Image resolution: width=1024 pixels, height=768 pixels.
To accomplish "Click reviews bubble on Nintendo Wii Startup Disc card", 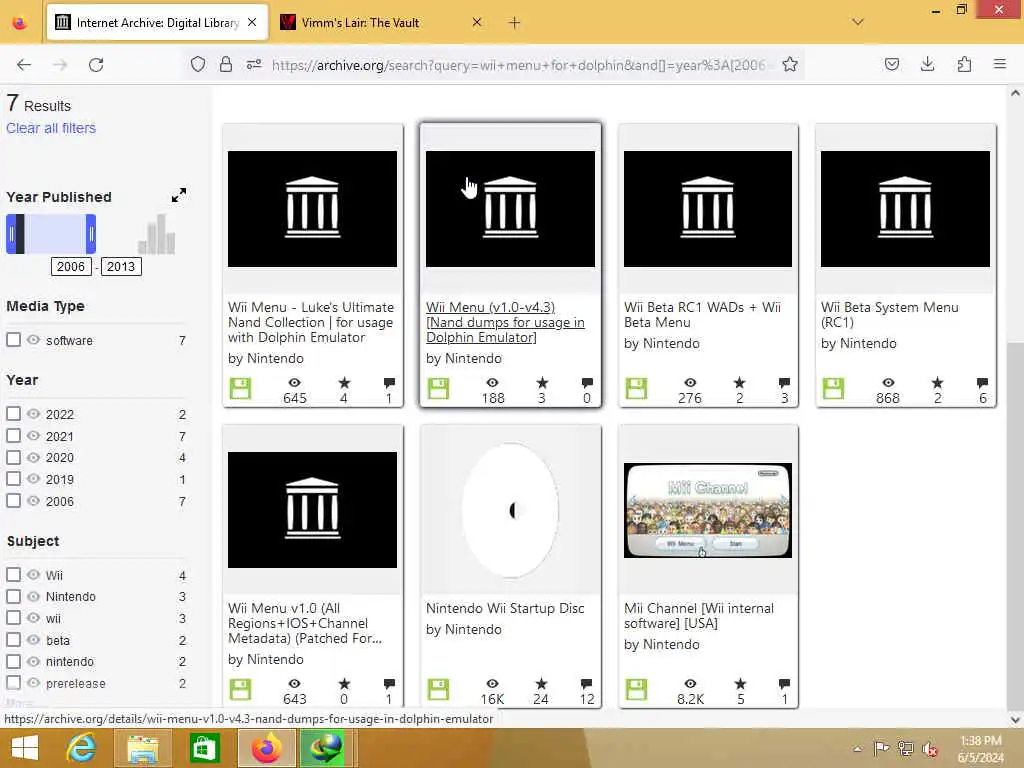I will click(x=586, y=684).
